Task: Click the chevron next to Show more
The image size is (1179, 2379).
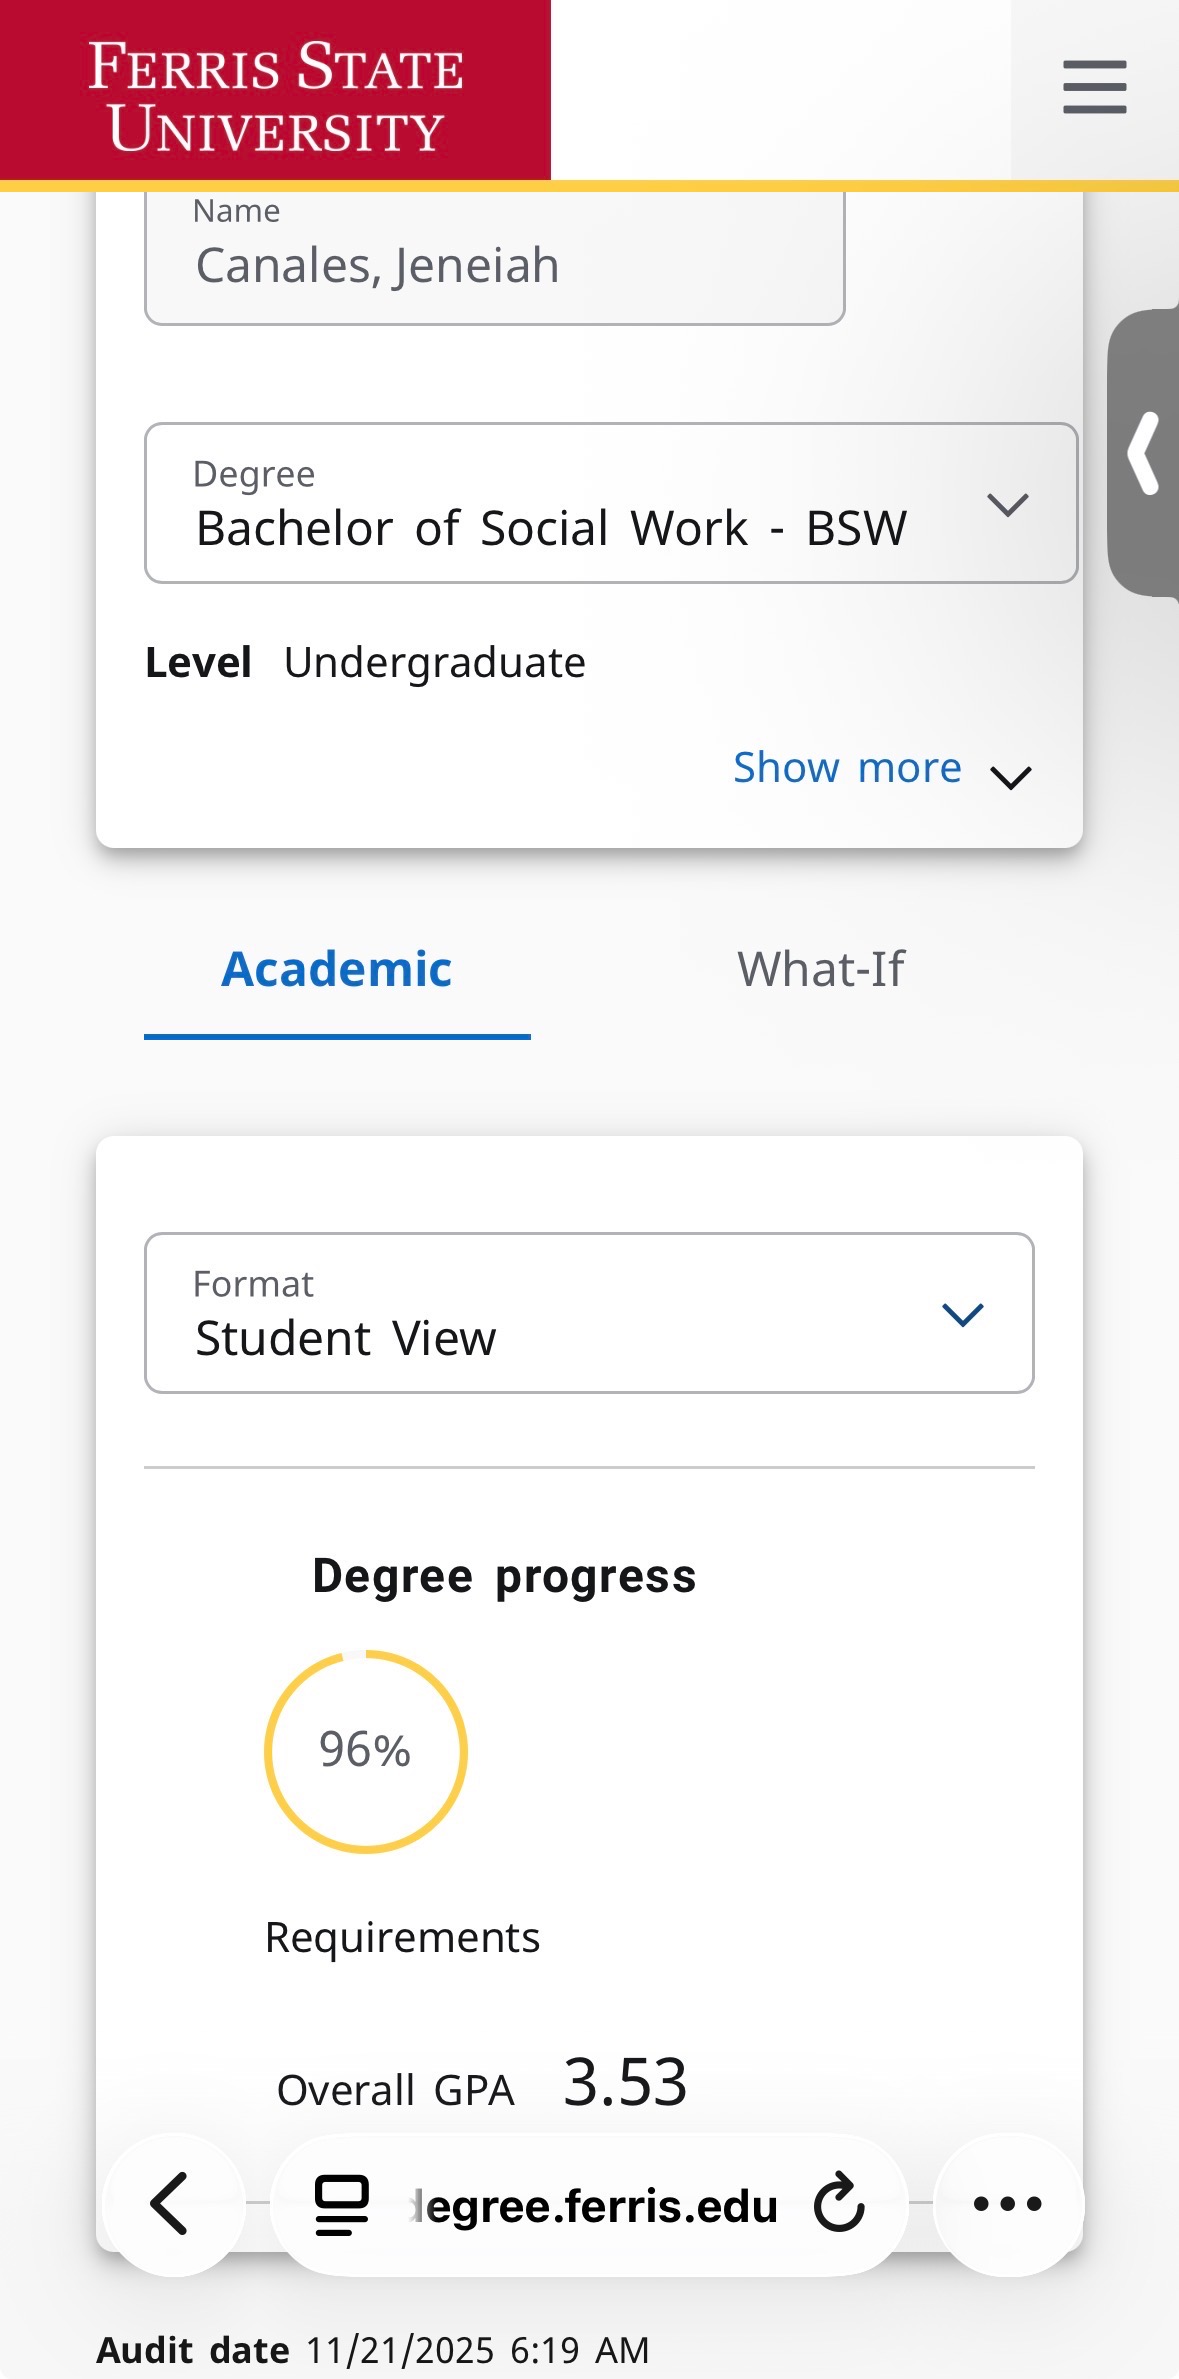Action: (x=1010, y=777)
